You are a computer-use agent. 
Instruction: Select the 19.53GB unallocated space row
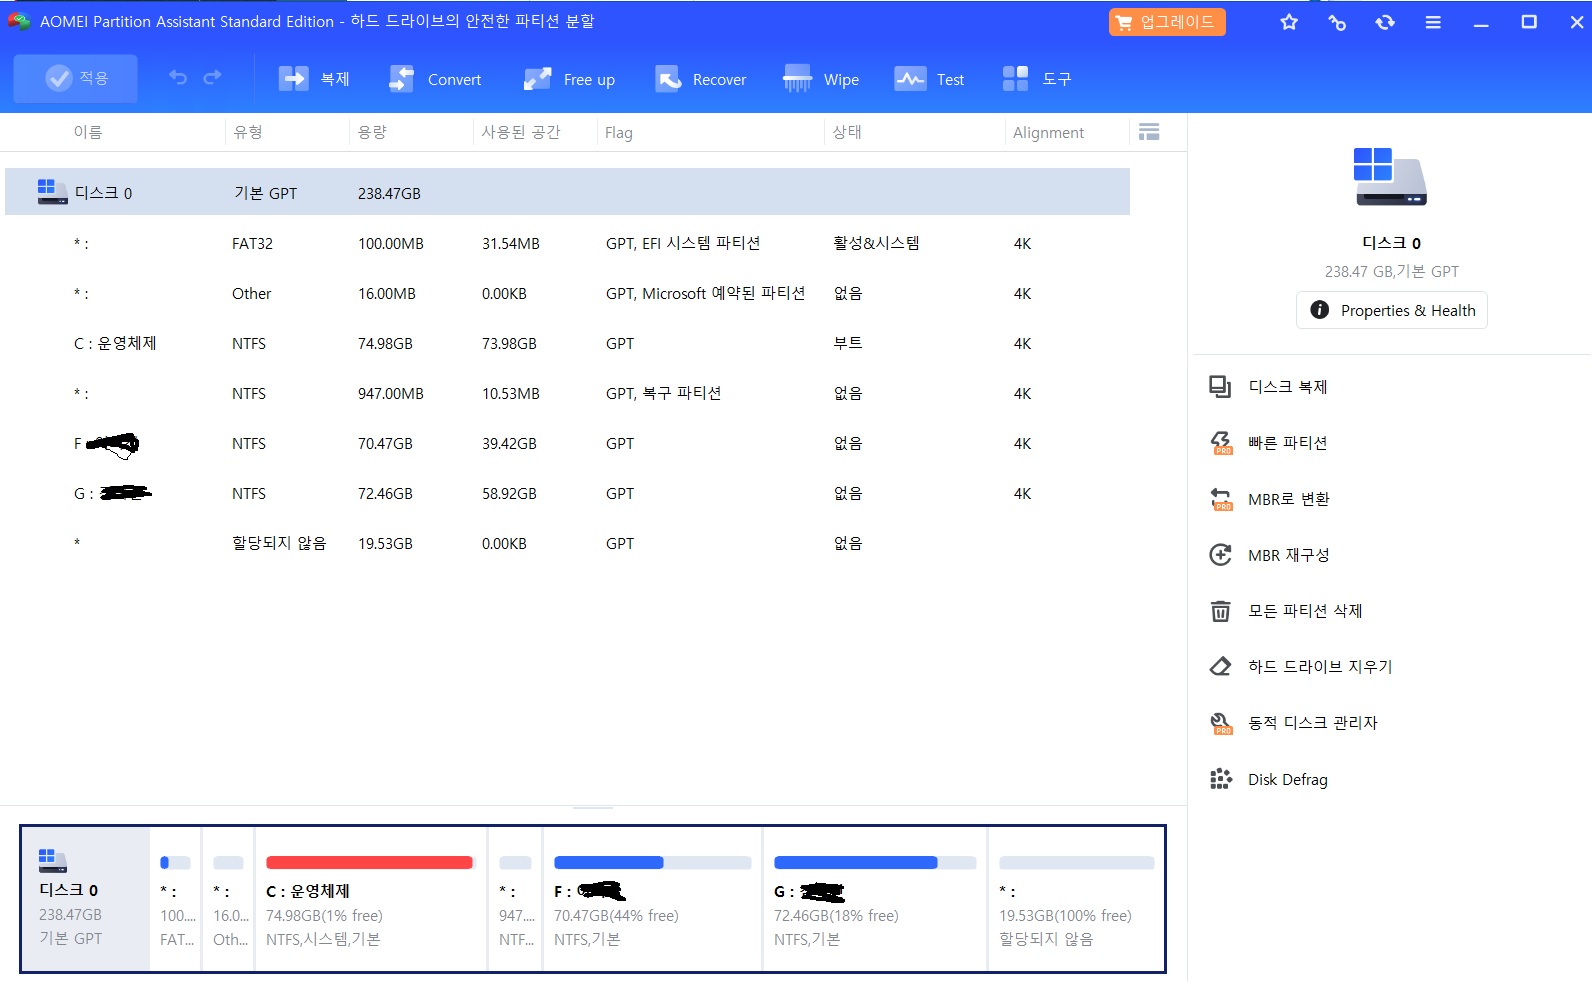(x=567, y=543)
